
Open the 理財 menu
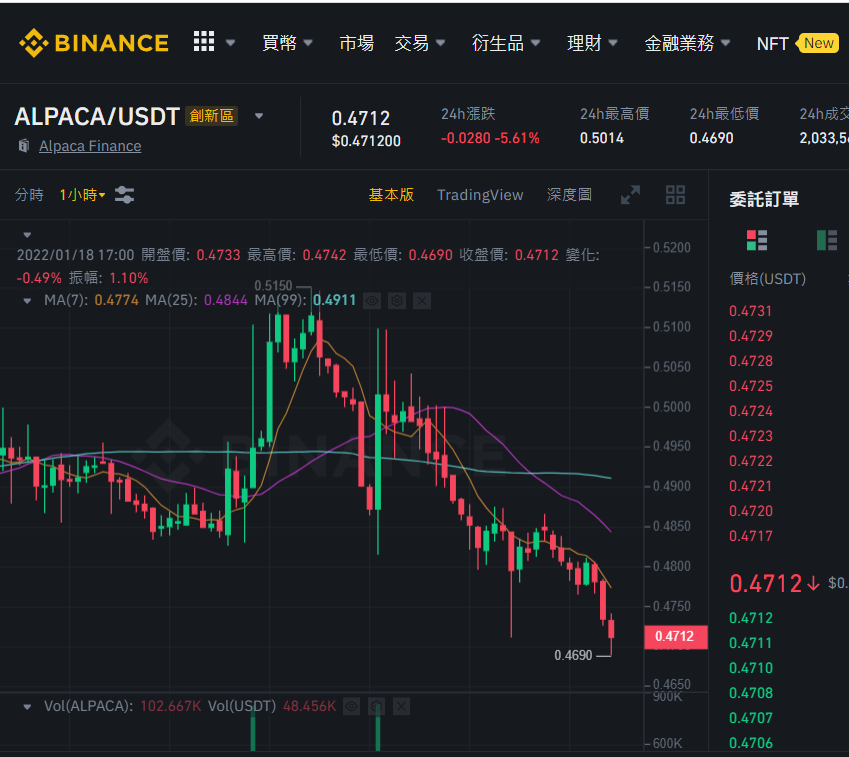(592, 43)
